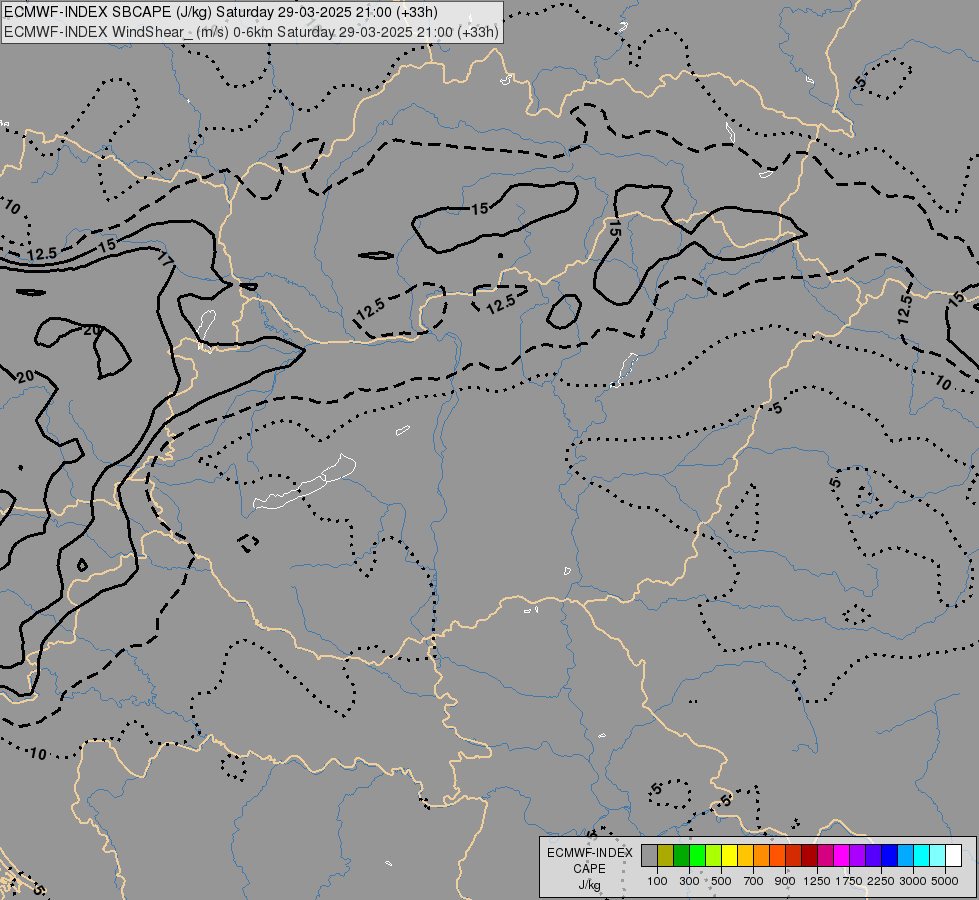Click the legend value 100
Image resolution: width=979 pixels, height=900 pixels.
(657, 881)
